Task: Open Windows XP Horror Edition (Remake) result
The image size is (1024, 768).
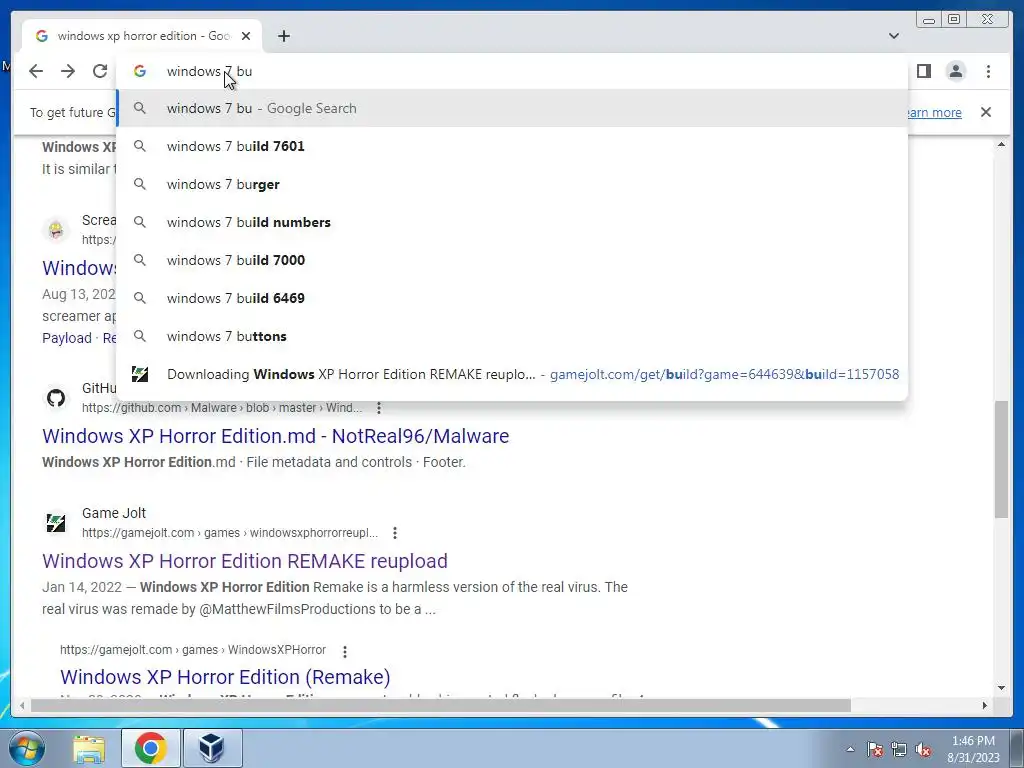Action: (225, 677)
